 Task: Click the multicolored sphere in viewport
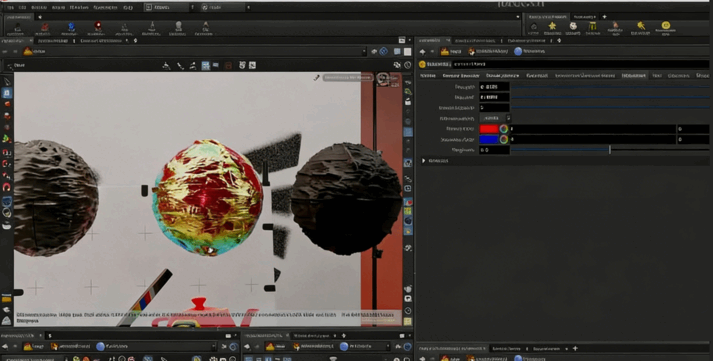207,197
